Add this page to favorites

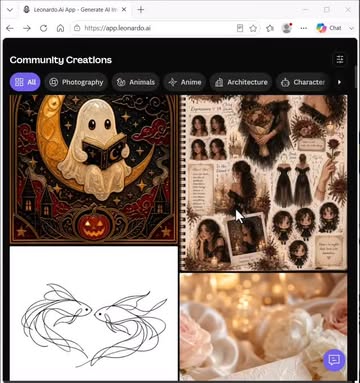(253, 28)
